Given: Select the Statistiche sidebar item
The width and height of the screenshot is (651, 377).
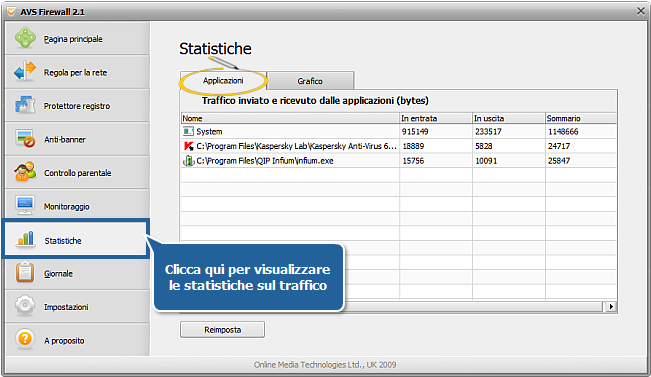Looking at the screenshot, I should (x=76, y=240).
